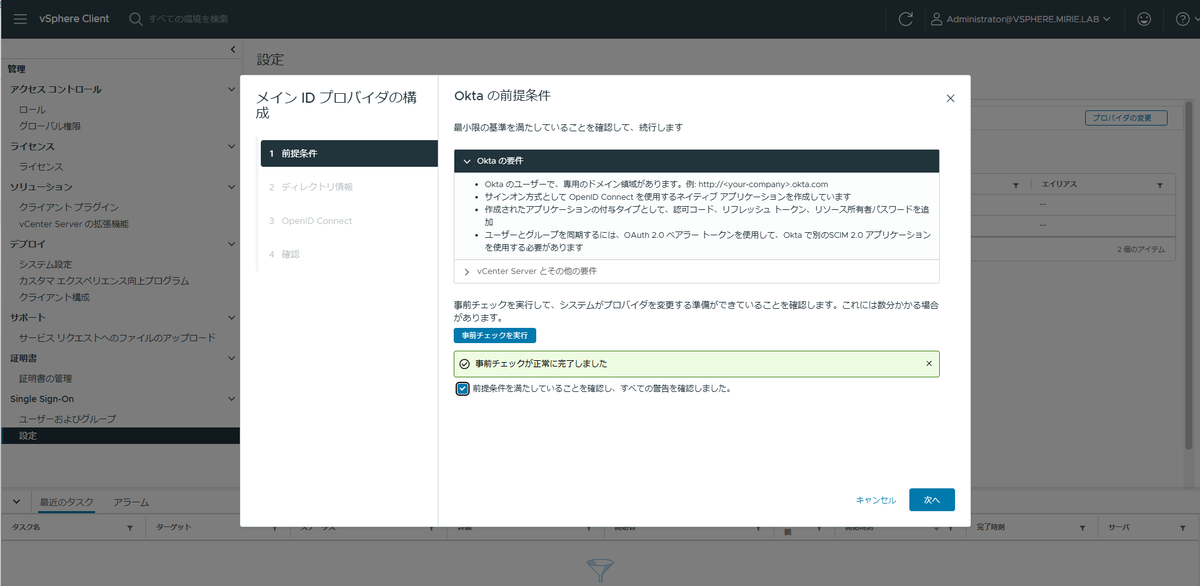The height and width of the screenshot is (586, 1200).
Task: Open vCenter Server の拡張機能 in navigation
Action: pyautogui.click(x=74, y=224)
